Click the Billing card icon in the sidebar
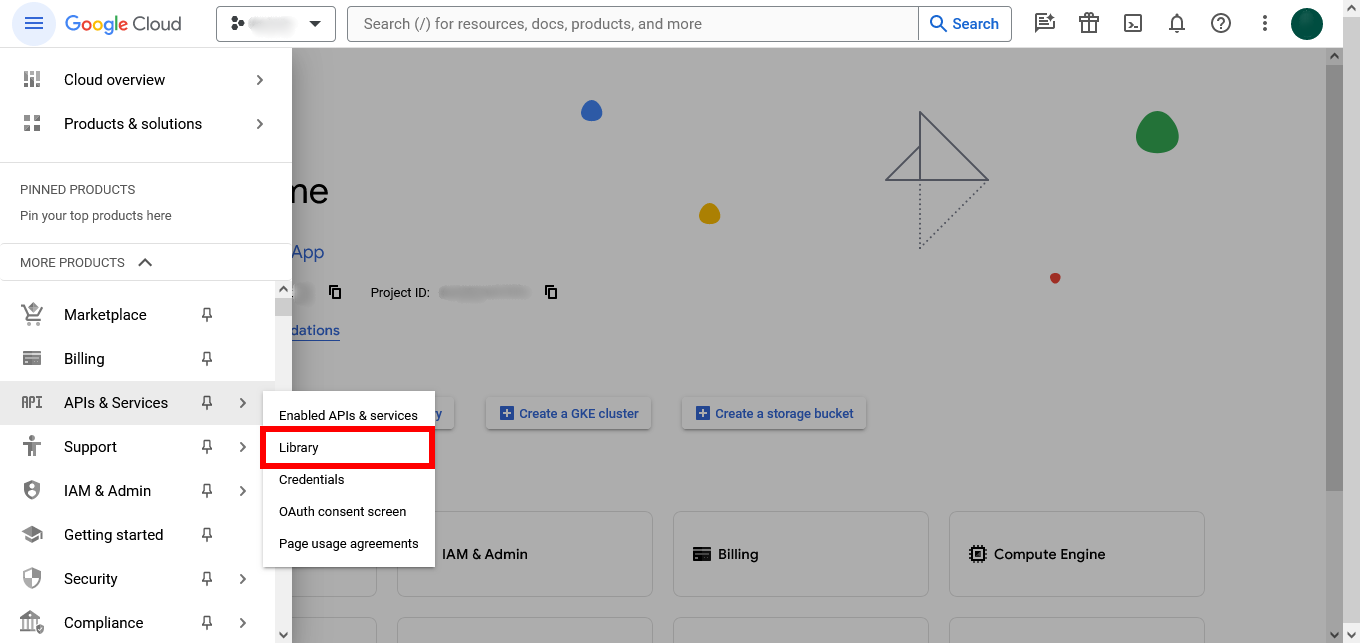Viewport: 1360px width, 643px height. point(32,359)
